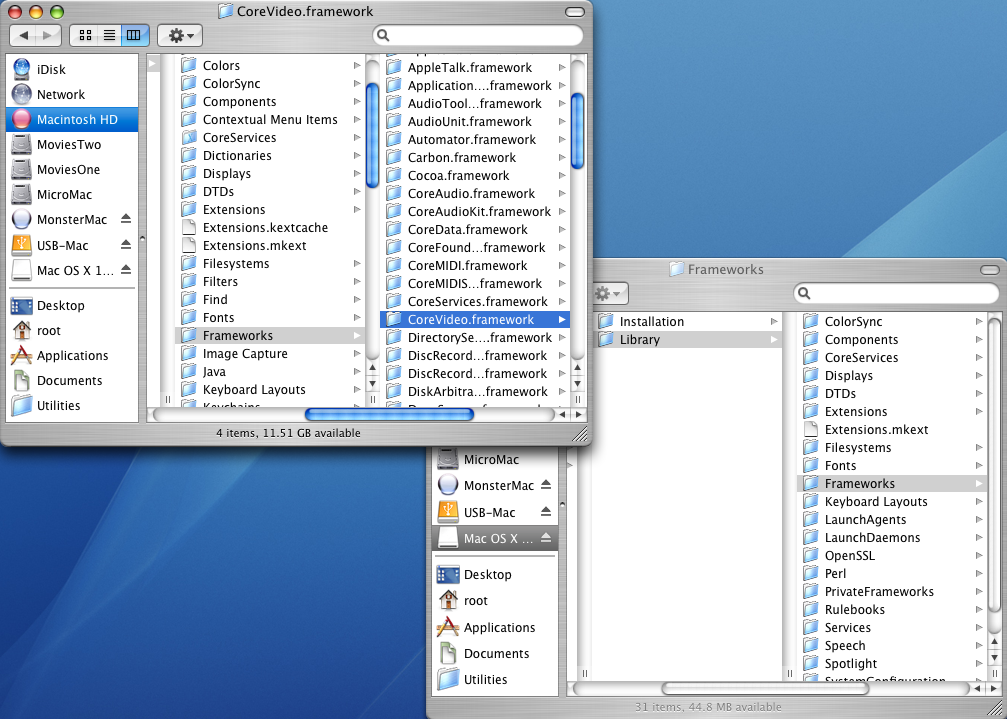This screenshot has width=1007, height=719.
Task: Click the Back navigation button
Action: coord(22,34)
